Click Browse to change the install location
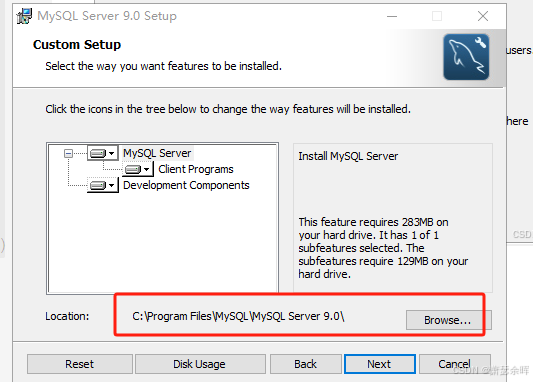This screenshot has height=382, width=533. pos(448,320)
